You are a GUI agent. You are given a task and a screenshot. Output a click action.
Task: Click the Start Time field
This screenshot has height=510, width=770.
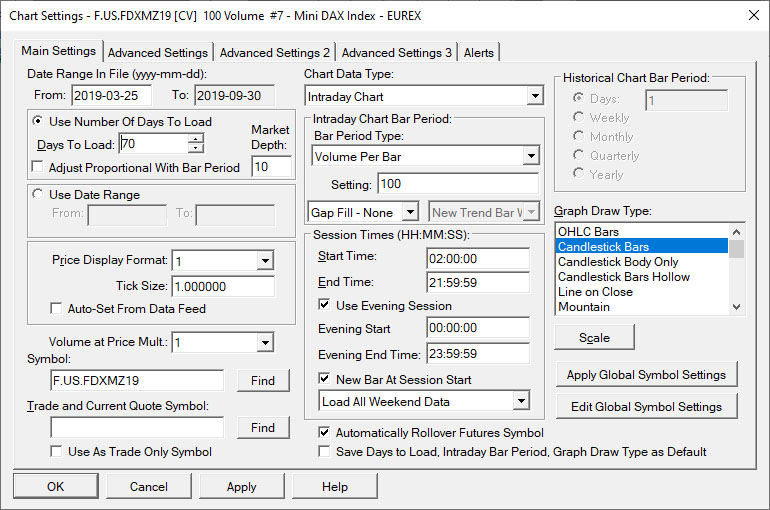[478, 258]
